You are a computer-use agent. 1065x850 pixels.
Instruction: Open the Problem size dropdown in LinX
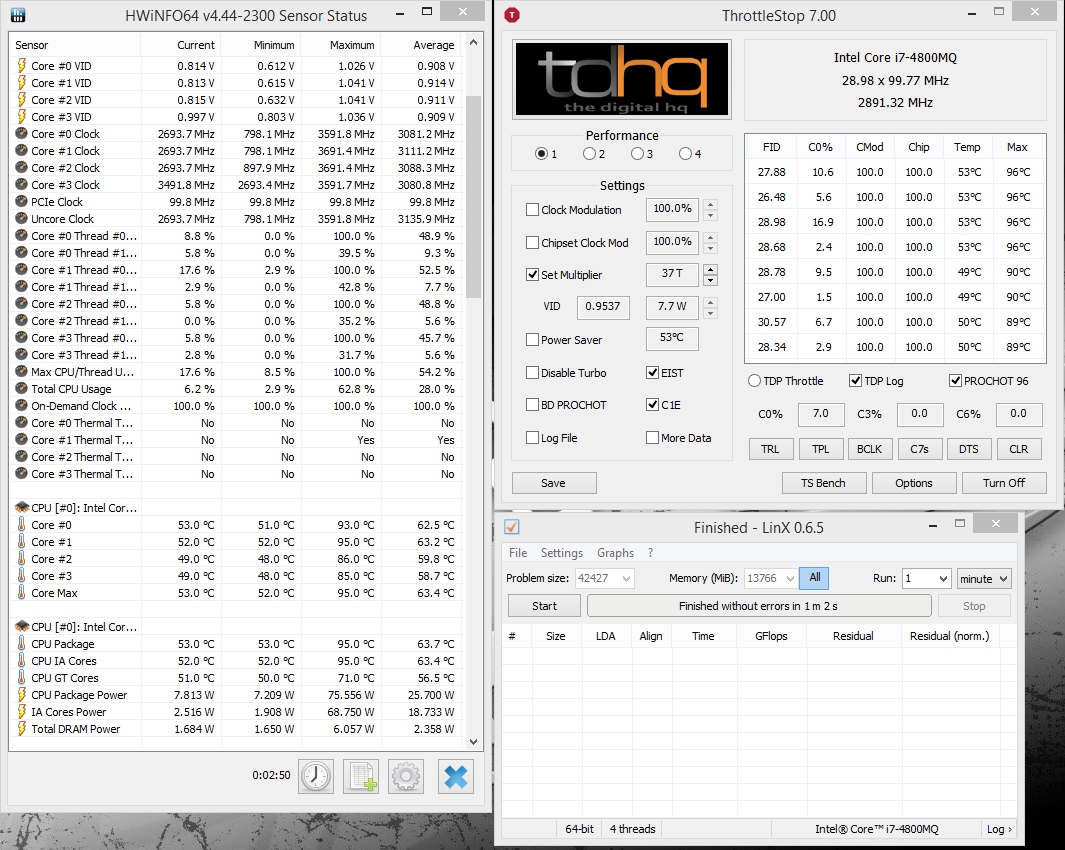pos(626,578)
